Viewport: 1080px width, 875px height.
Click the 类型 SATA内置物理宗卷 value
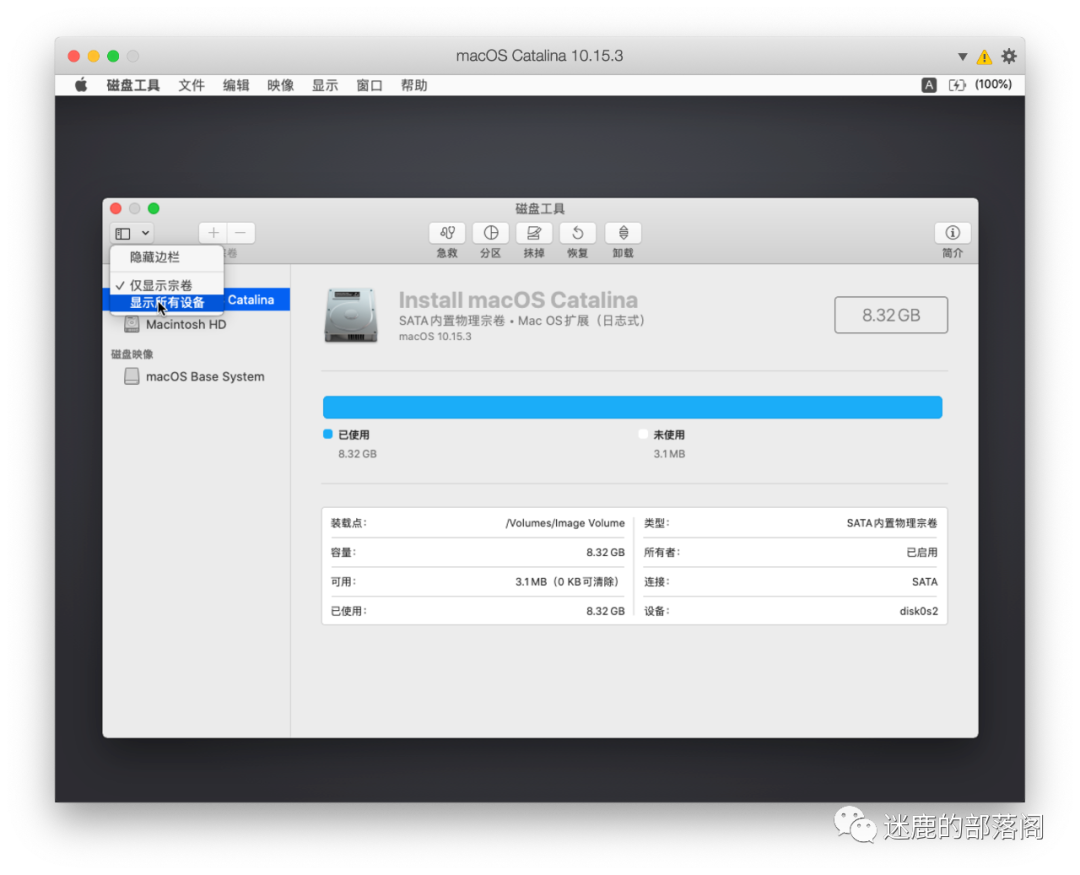pyautogui.click(x=892, y=523)
